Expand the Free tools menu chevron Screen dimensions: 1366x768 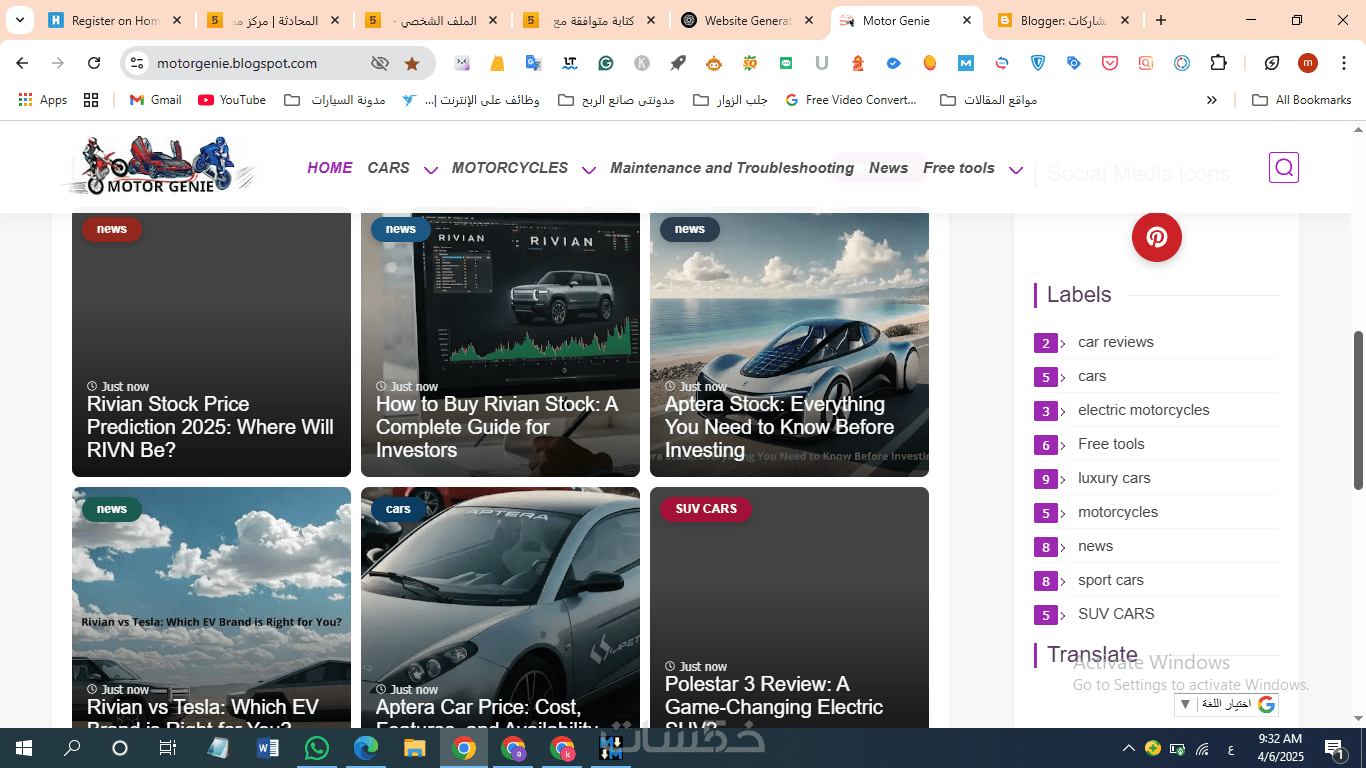click(x=1016, y=170)
